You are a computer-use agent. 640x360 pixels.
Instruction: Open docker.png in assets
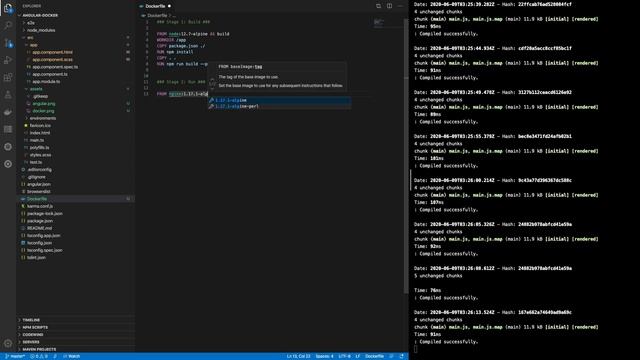(x=43, y=111)
